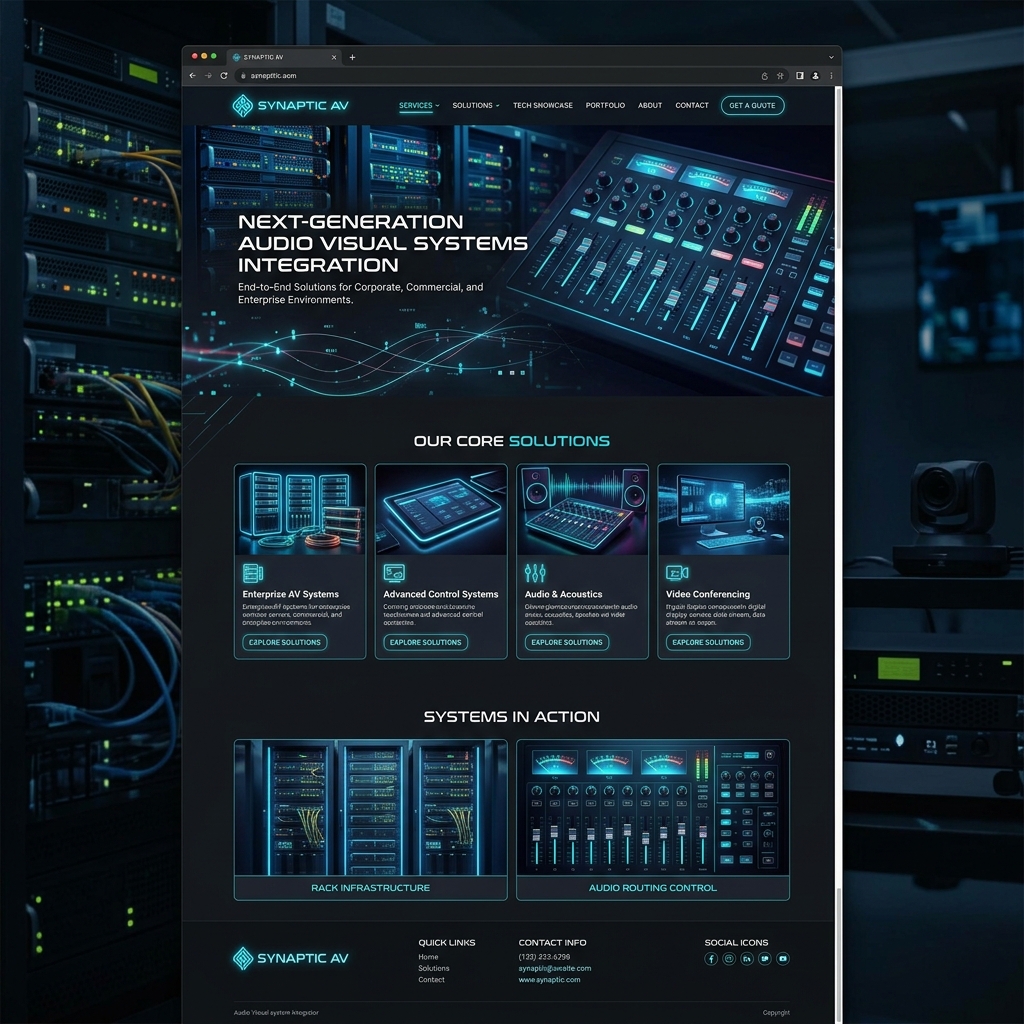This screenshot has height=1024, width=1024.
Task: Click the Enterprise AV Systems server icon
Action: pyautogui.click(x=253, y=573)
